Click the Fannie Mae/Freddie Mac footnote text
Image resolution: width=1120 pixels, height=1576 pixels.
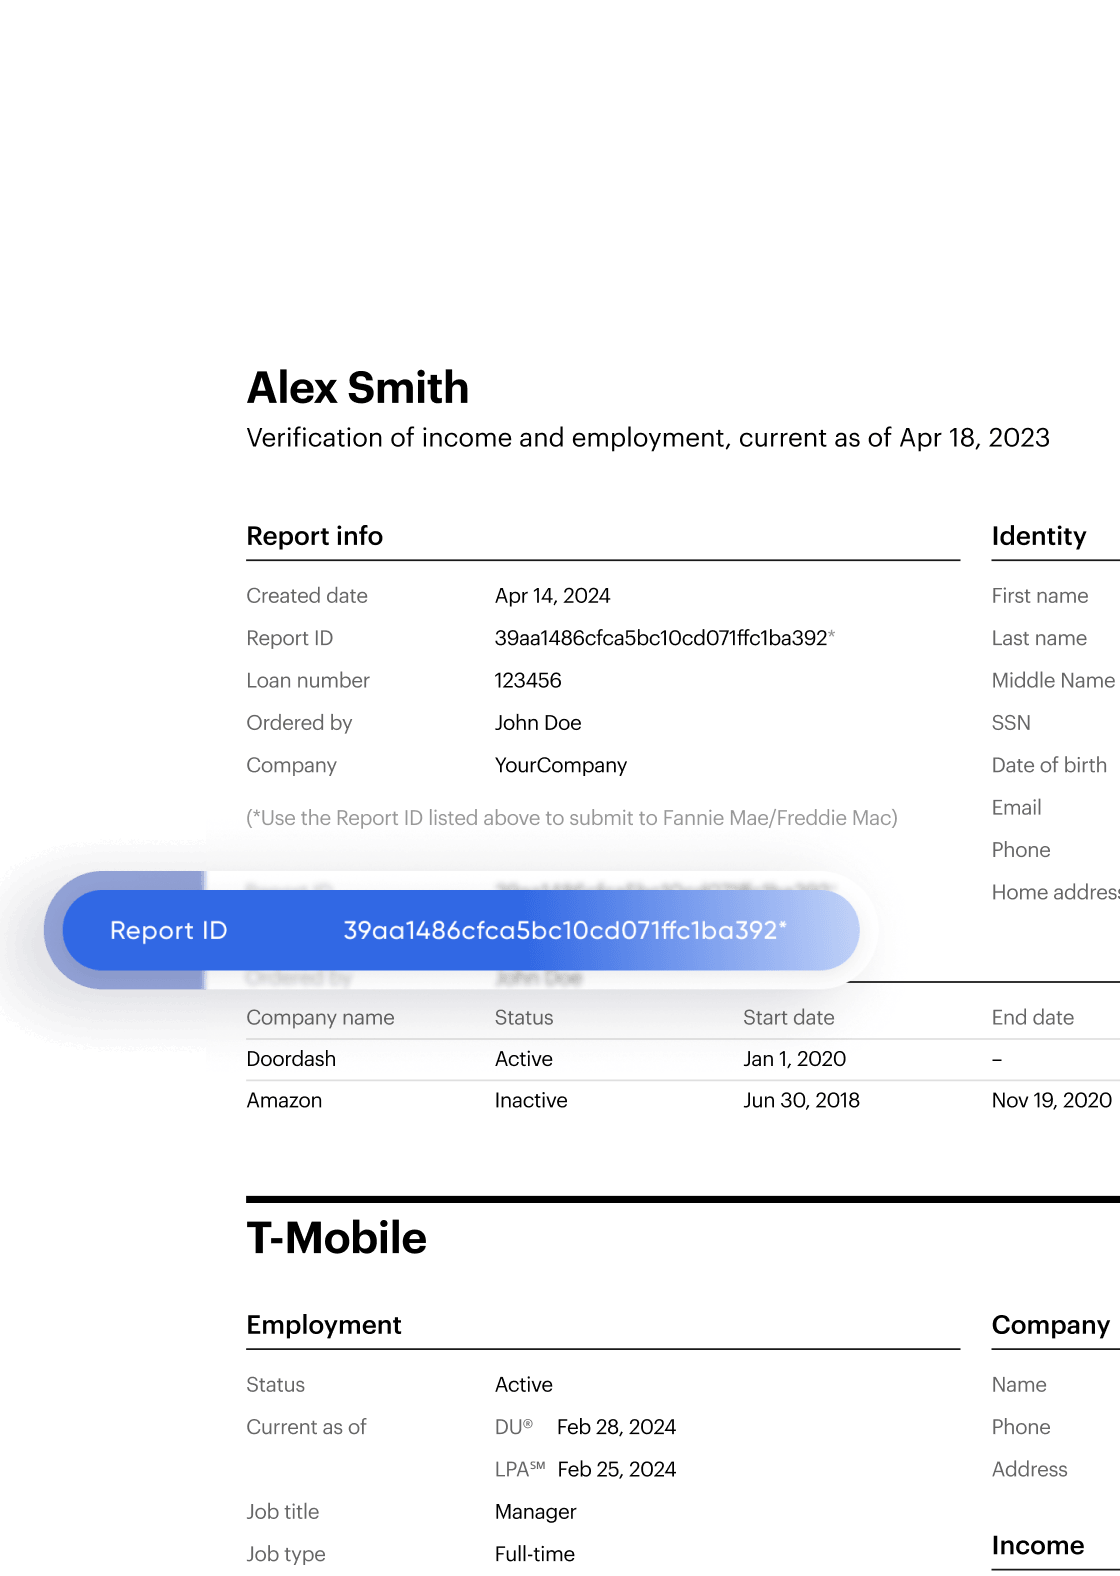(572, 818)
